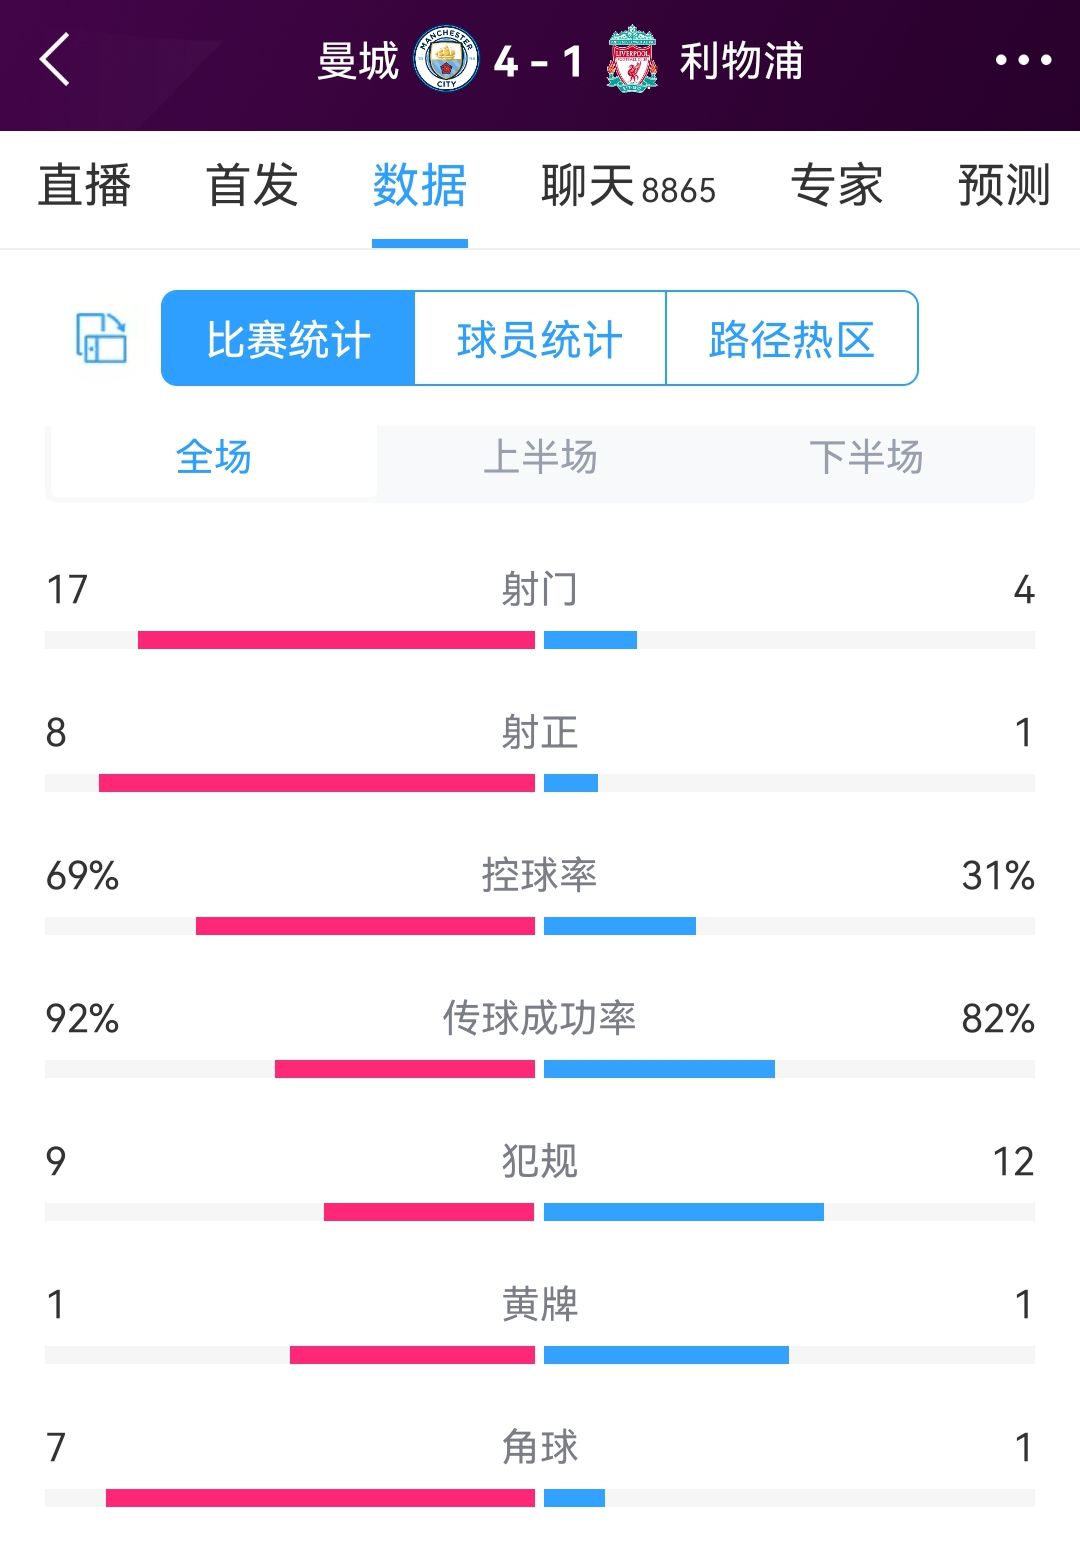Open the 首发 lineup tab
The width and height of the screenshot is (1080, 1555).
252,186
